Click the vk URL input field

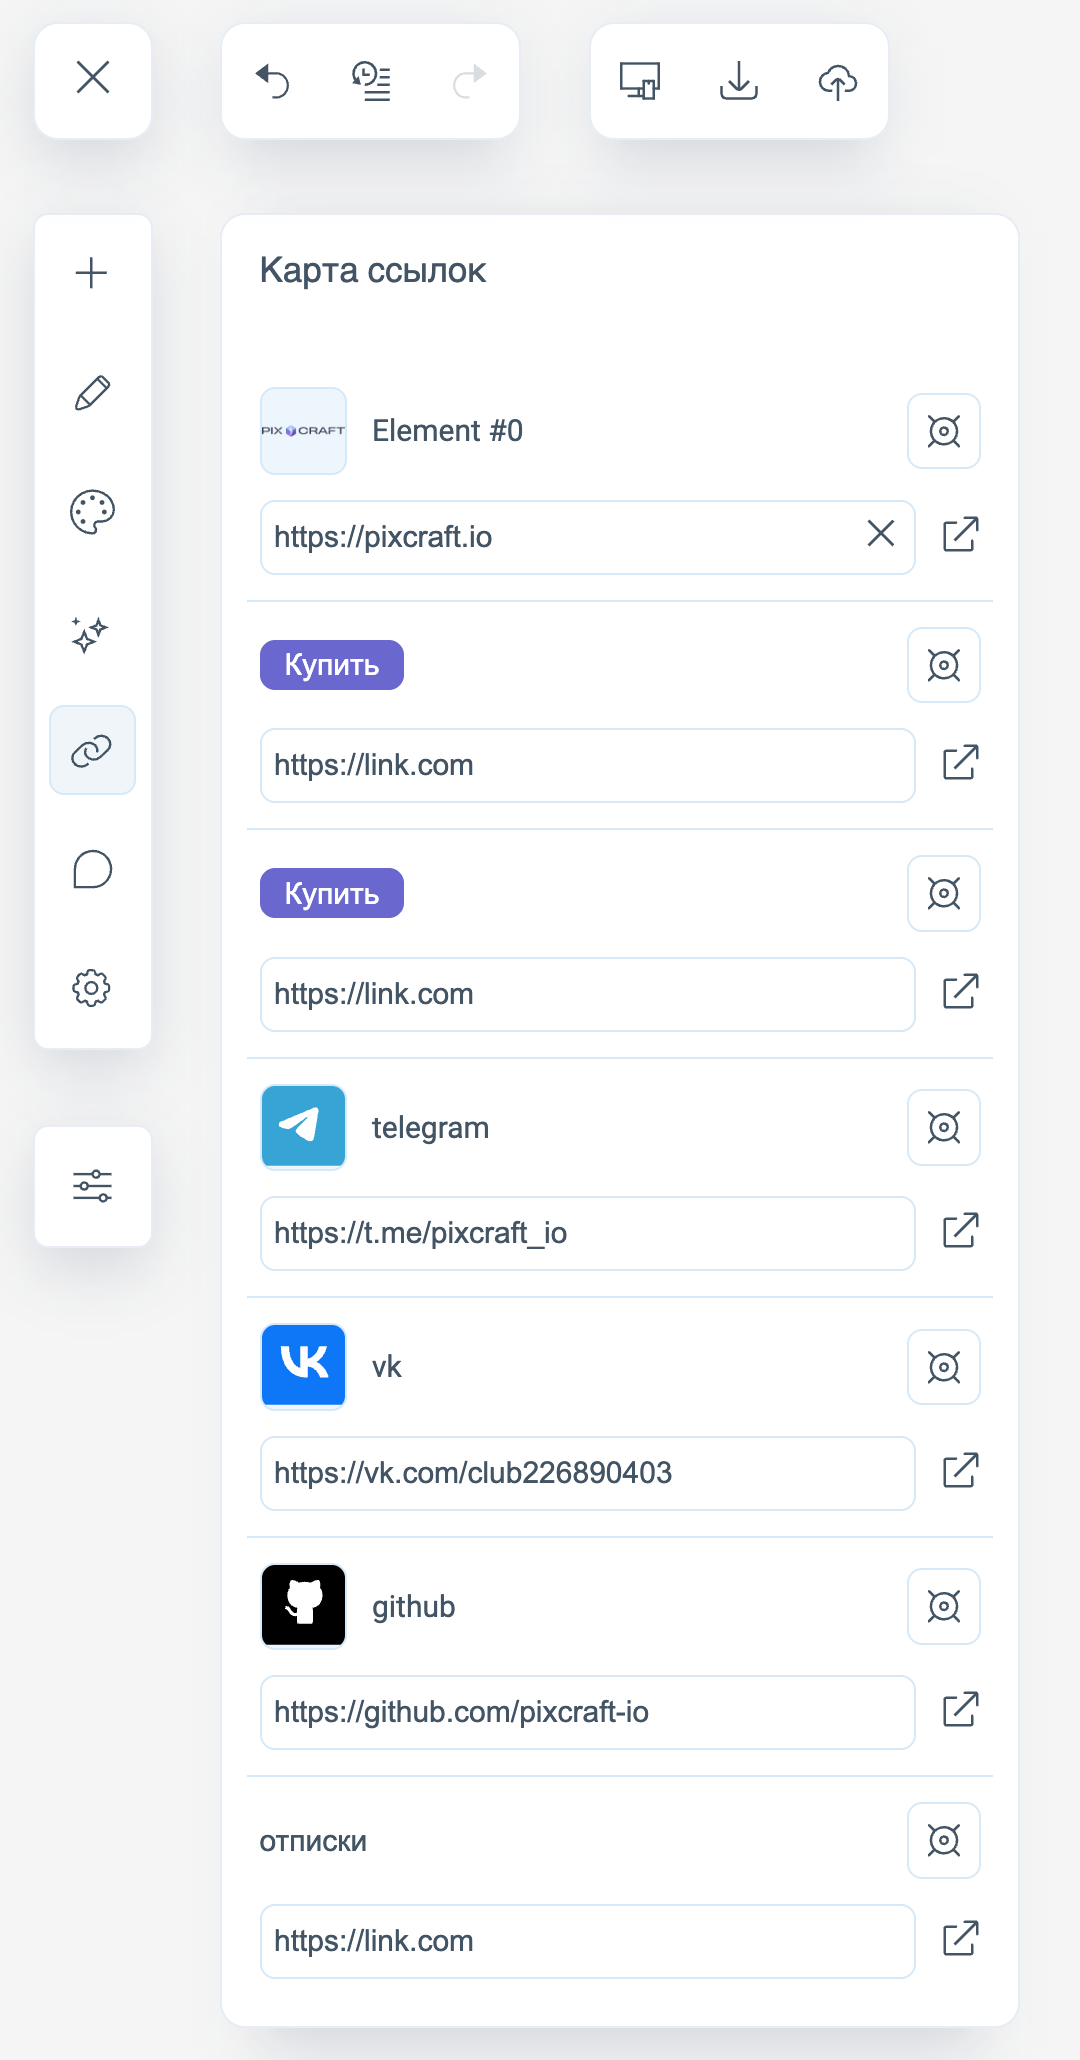(587, 1473)
